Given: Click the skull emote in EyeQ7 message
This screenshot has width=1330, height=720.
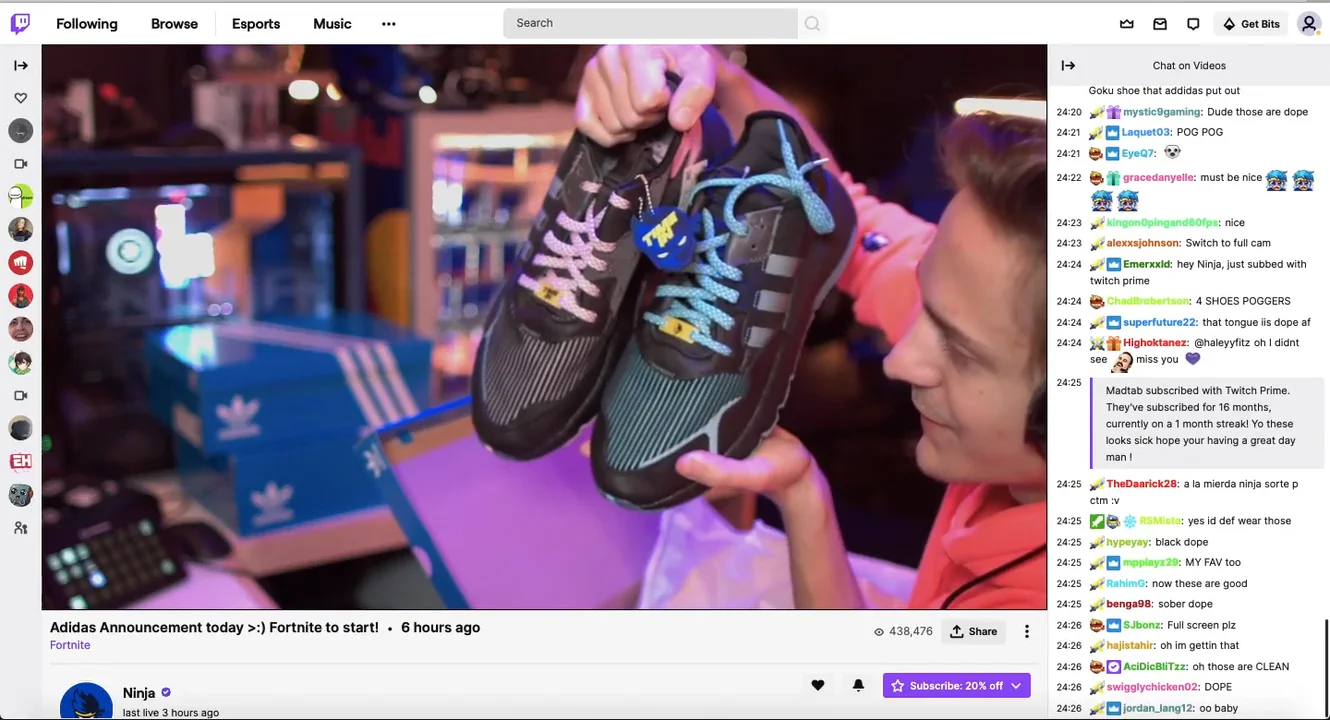Looking at the screenshot, I should pyautogui.click(x=1172, y=153).
